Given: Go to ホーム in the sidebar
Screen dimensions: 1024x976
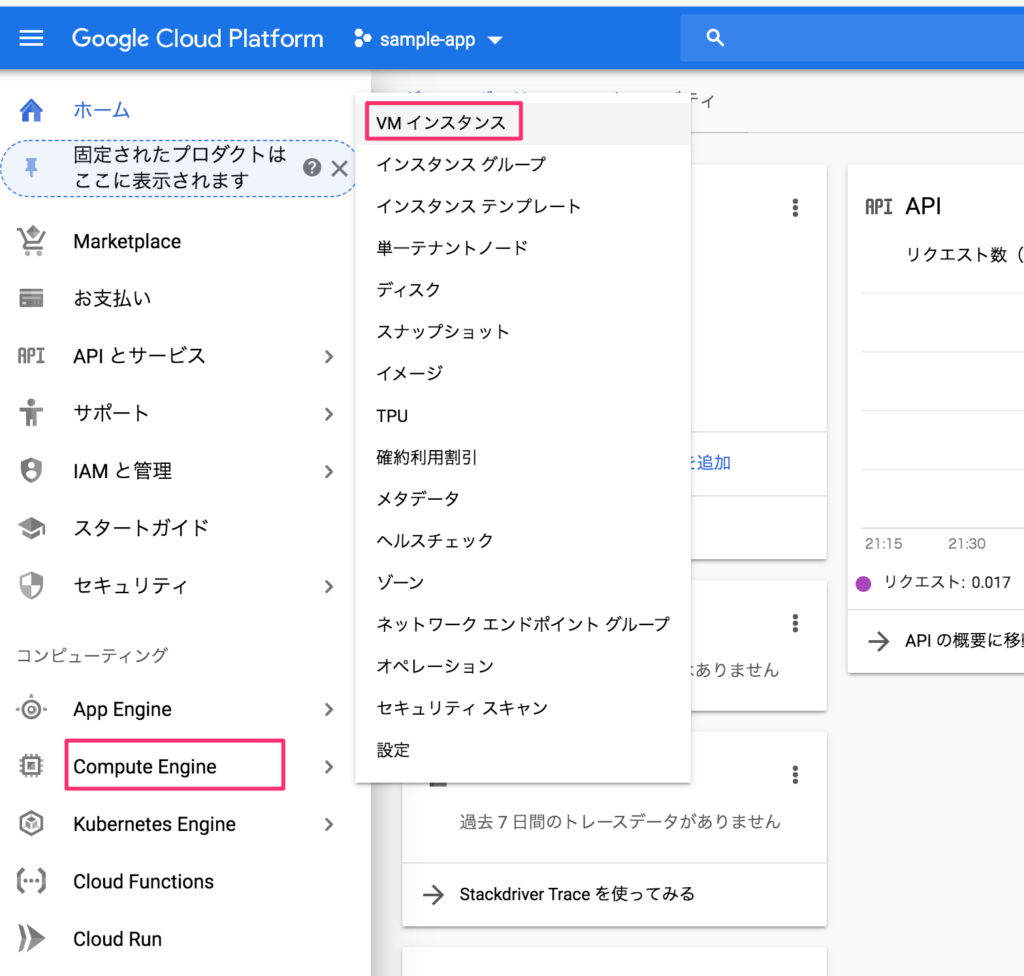Looking at the screenshot, I should tap(102, 110).
